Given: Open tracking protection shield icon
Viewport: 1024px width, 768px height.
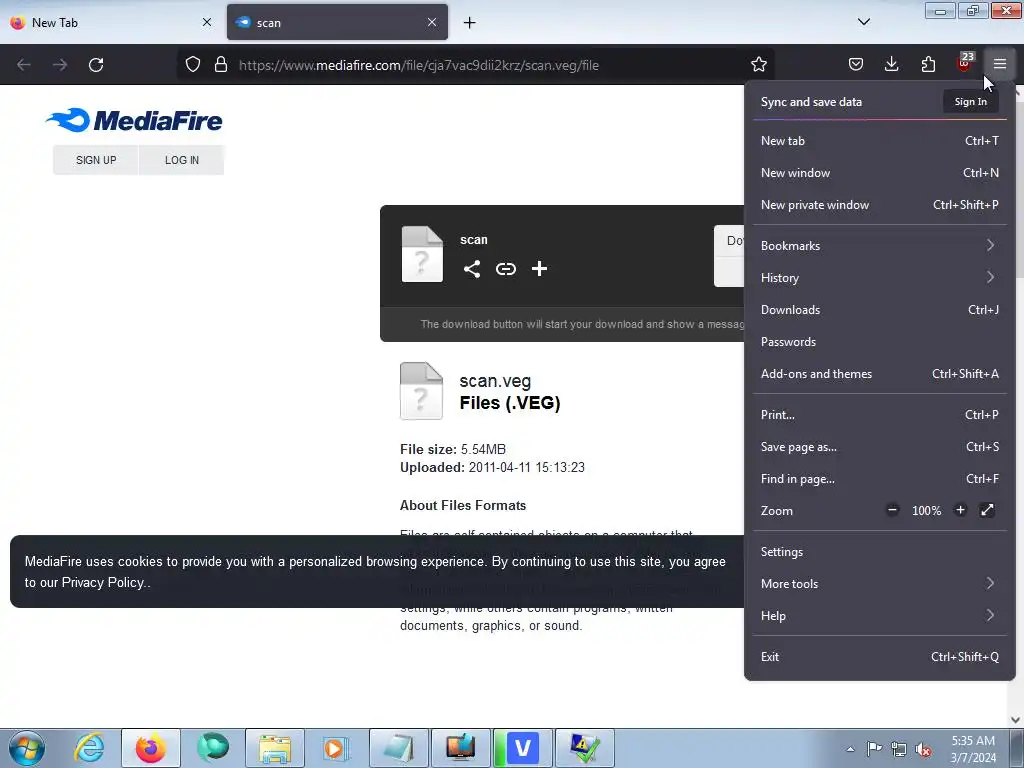Looking at the screenshot, I should 193,65.
